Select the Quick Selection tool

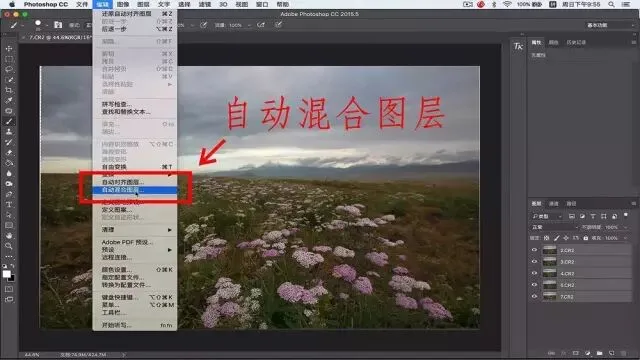click(x=9, y=80)
